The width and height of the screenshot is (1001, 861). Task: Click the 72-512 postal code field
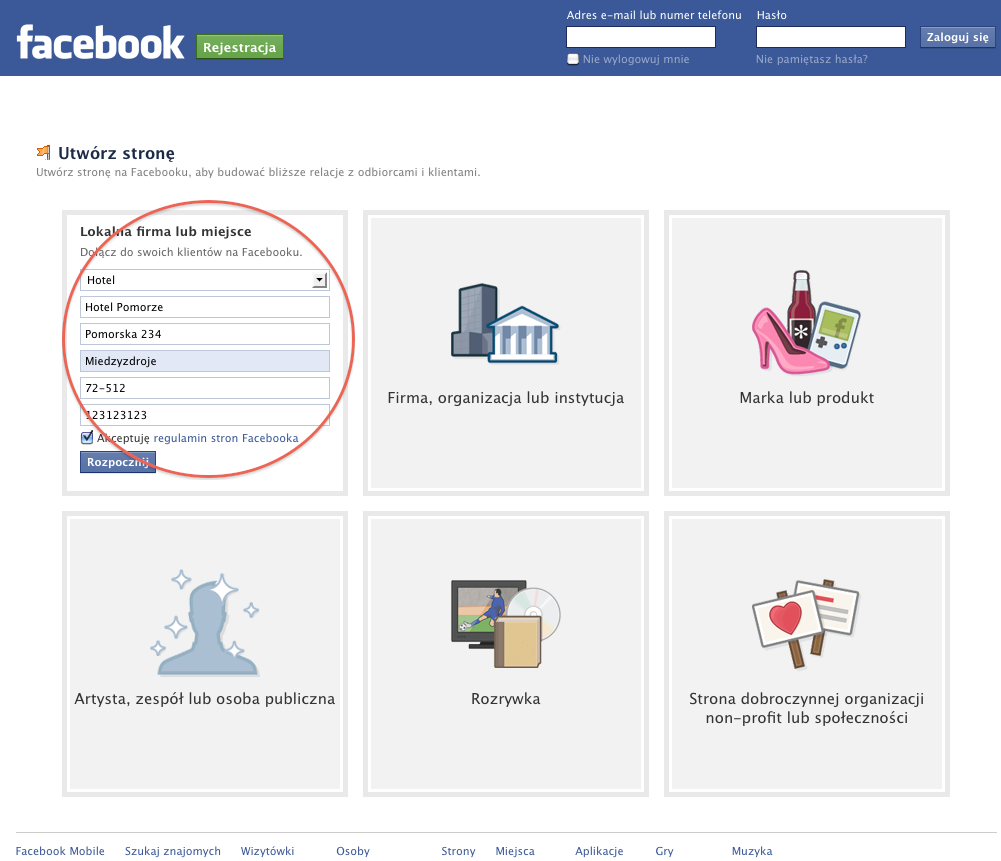[205, 388]
